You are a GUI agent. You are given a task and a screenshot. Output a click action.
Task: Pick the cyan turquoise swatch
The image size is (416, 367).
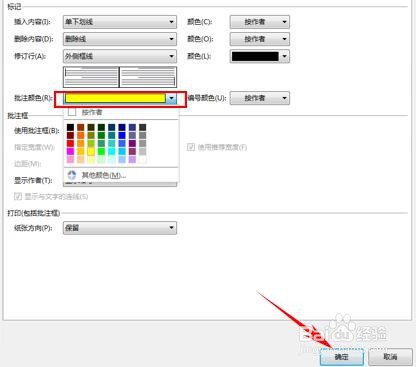coord(112,151)
